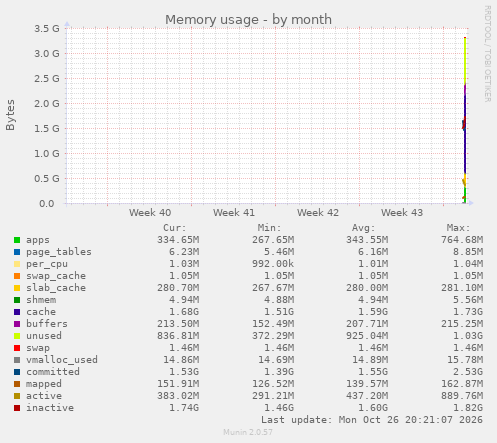Image resolution: width=497 pixels, height=443 pixels.
Task: Click the 'Cur:' column header
Action: pyautogui.click(x=175, y=228)
